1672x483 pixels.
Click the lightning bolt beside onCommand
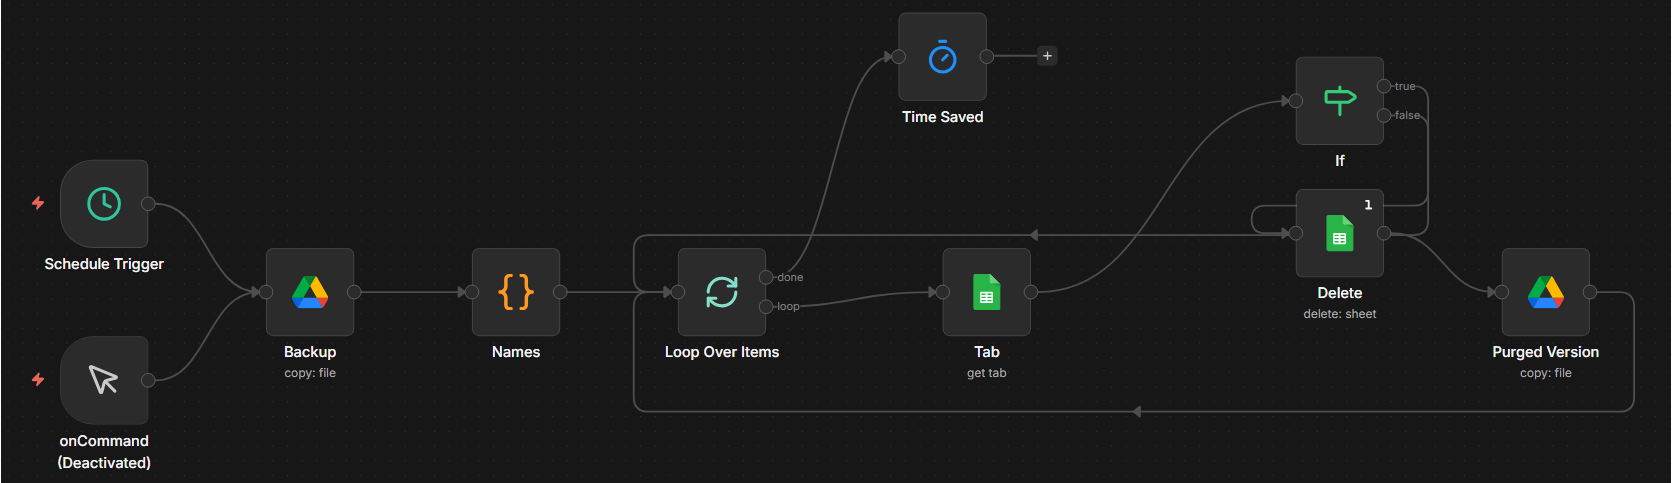point(38,380)
